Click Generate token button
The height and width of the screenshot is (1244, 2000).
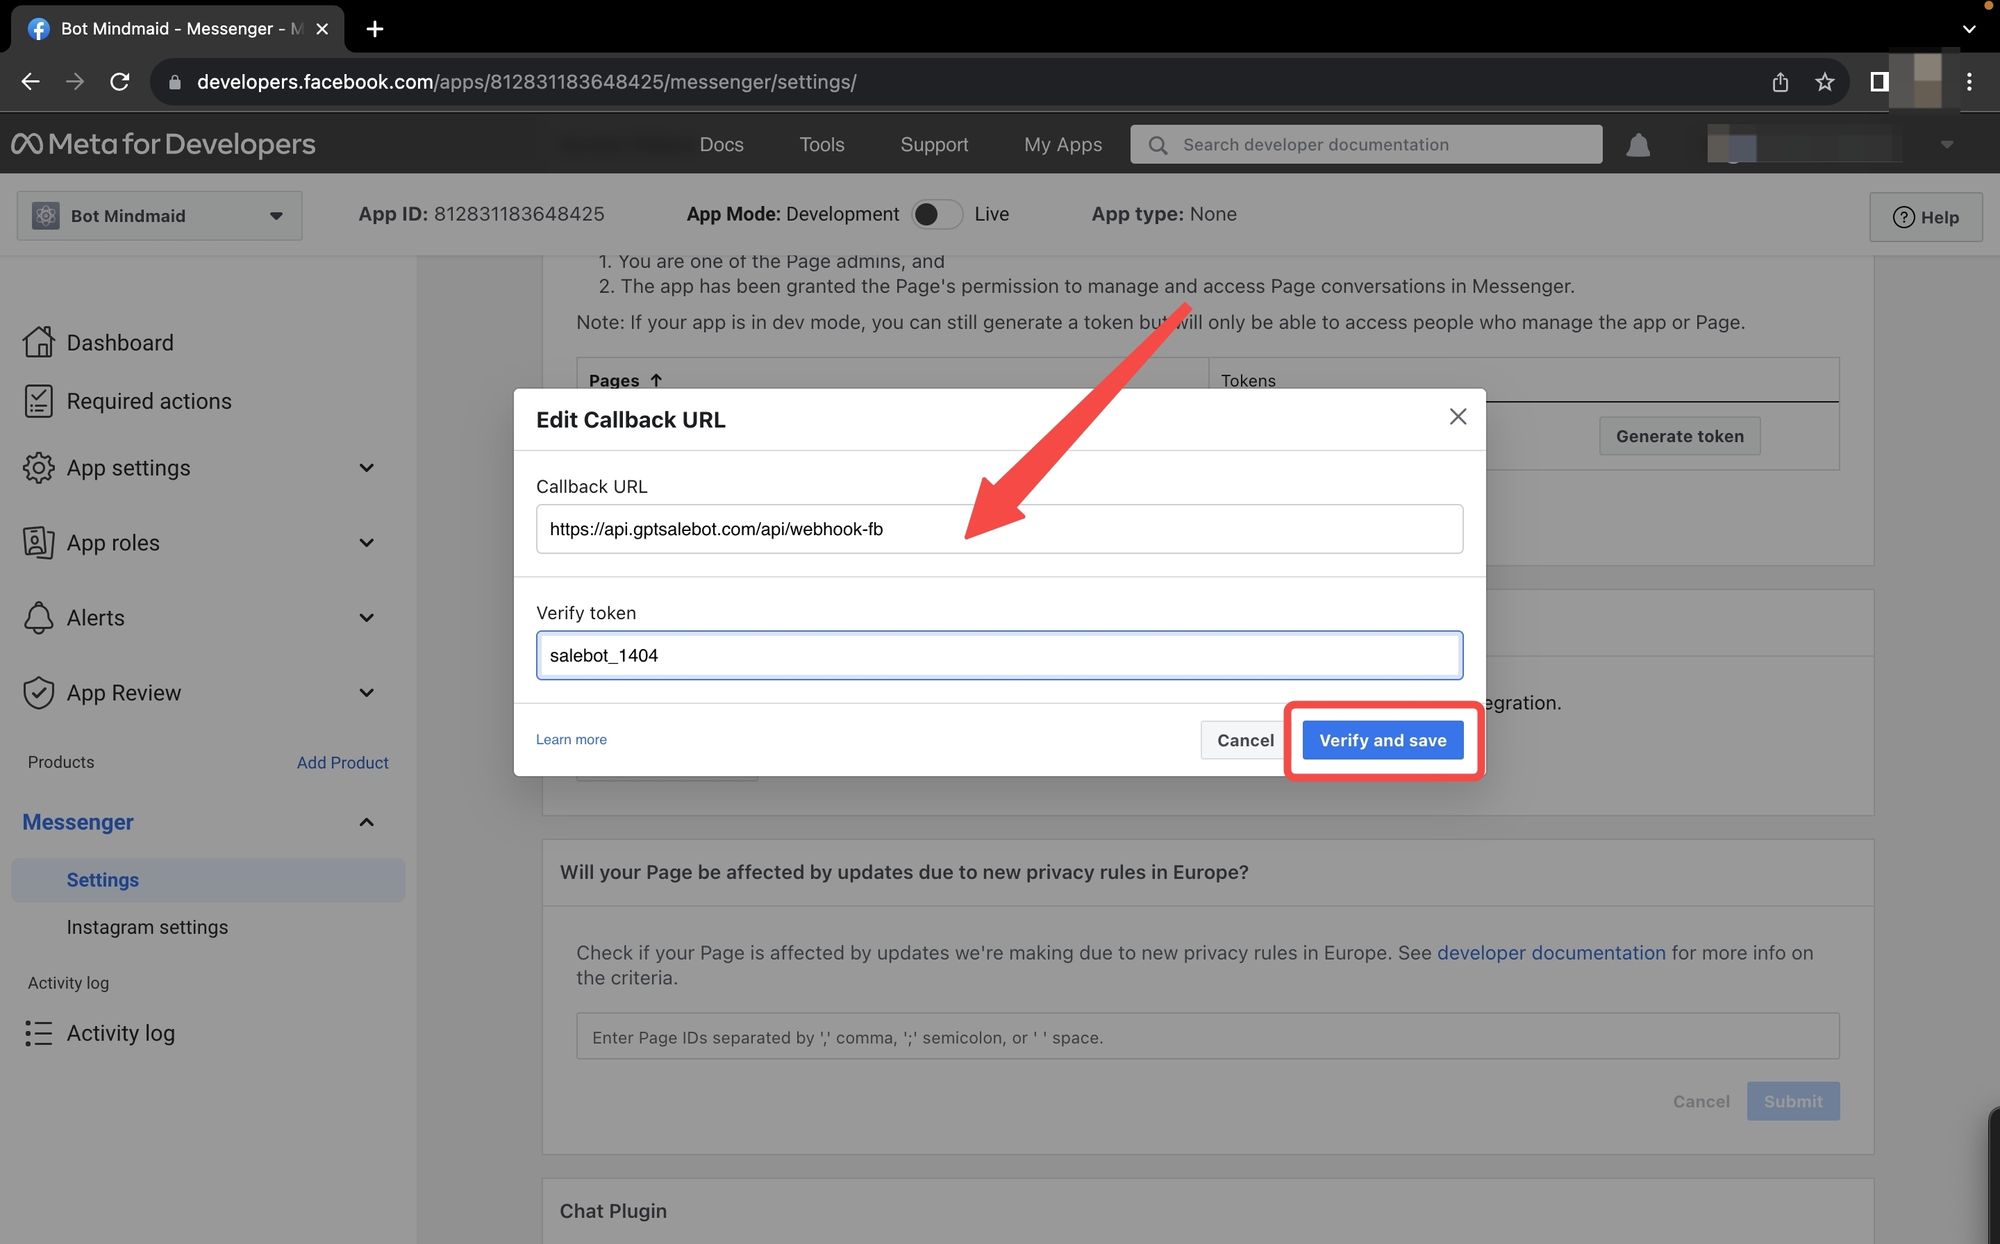pos(1680,436)
